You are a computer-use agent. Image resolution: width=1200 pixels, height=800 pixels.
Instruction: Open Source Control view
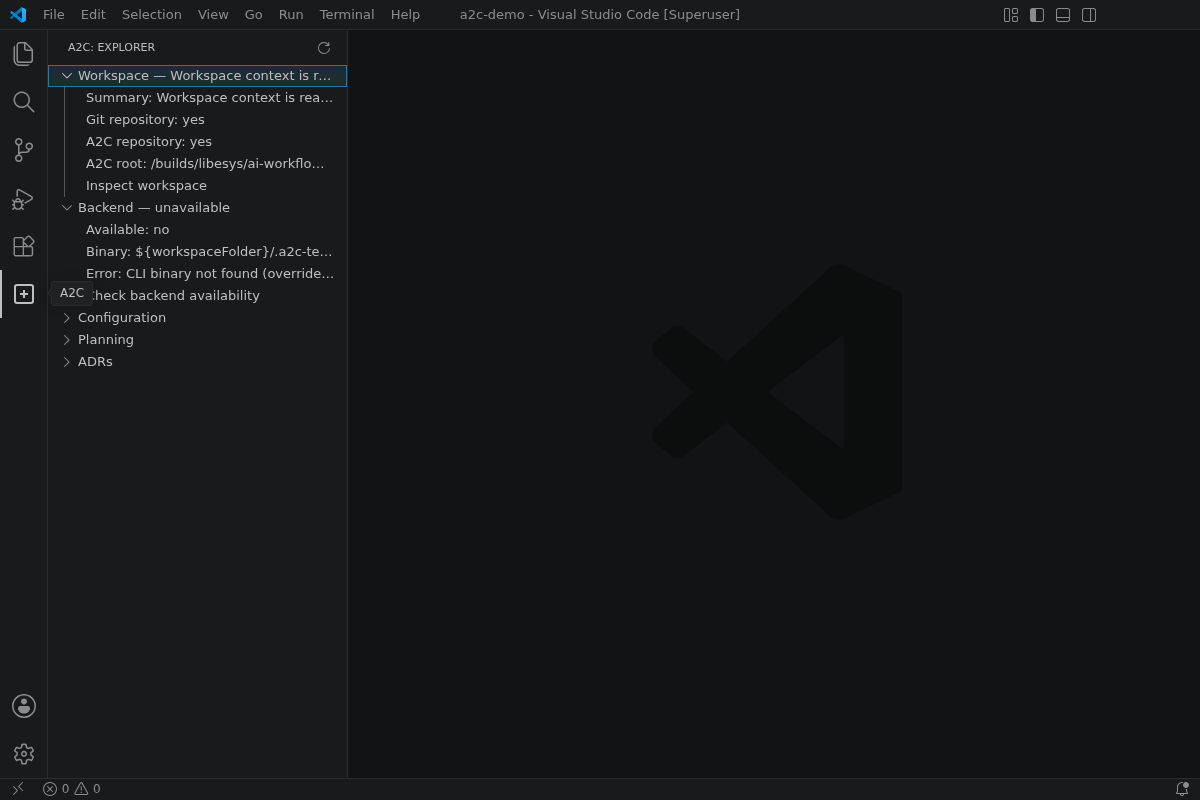24,150
